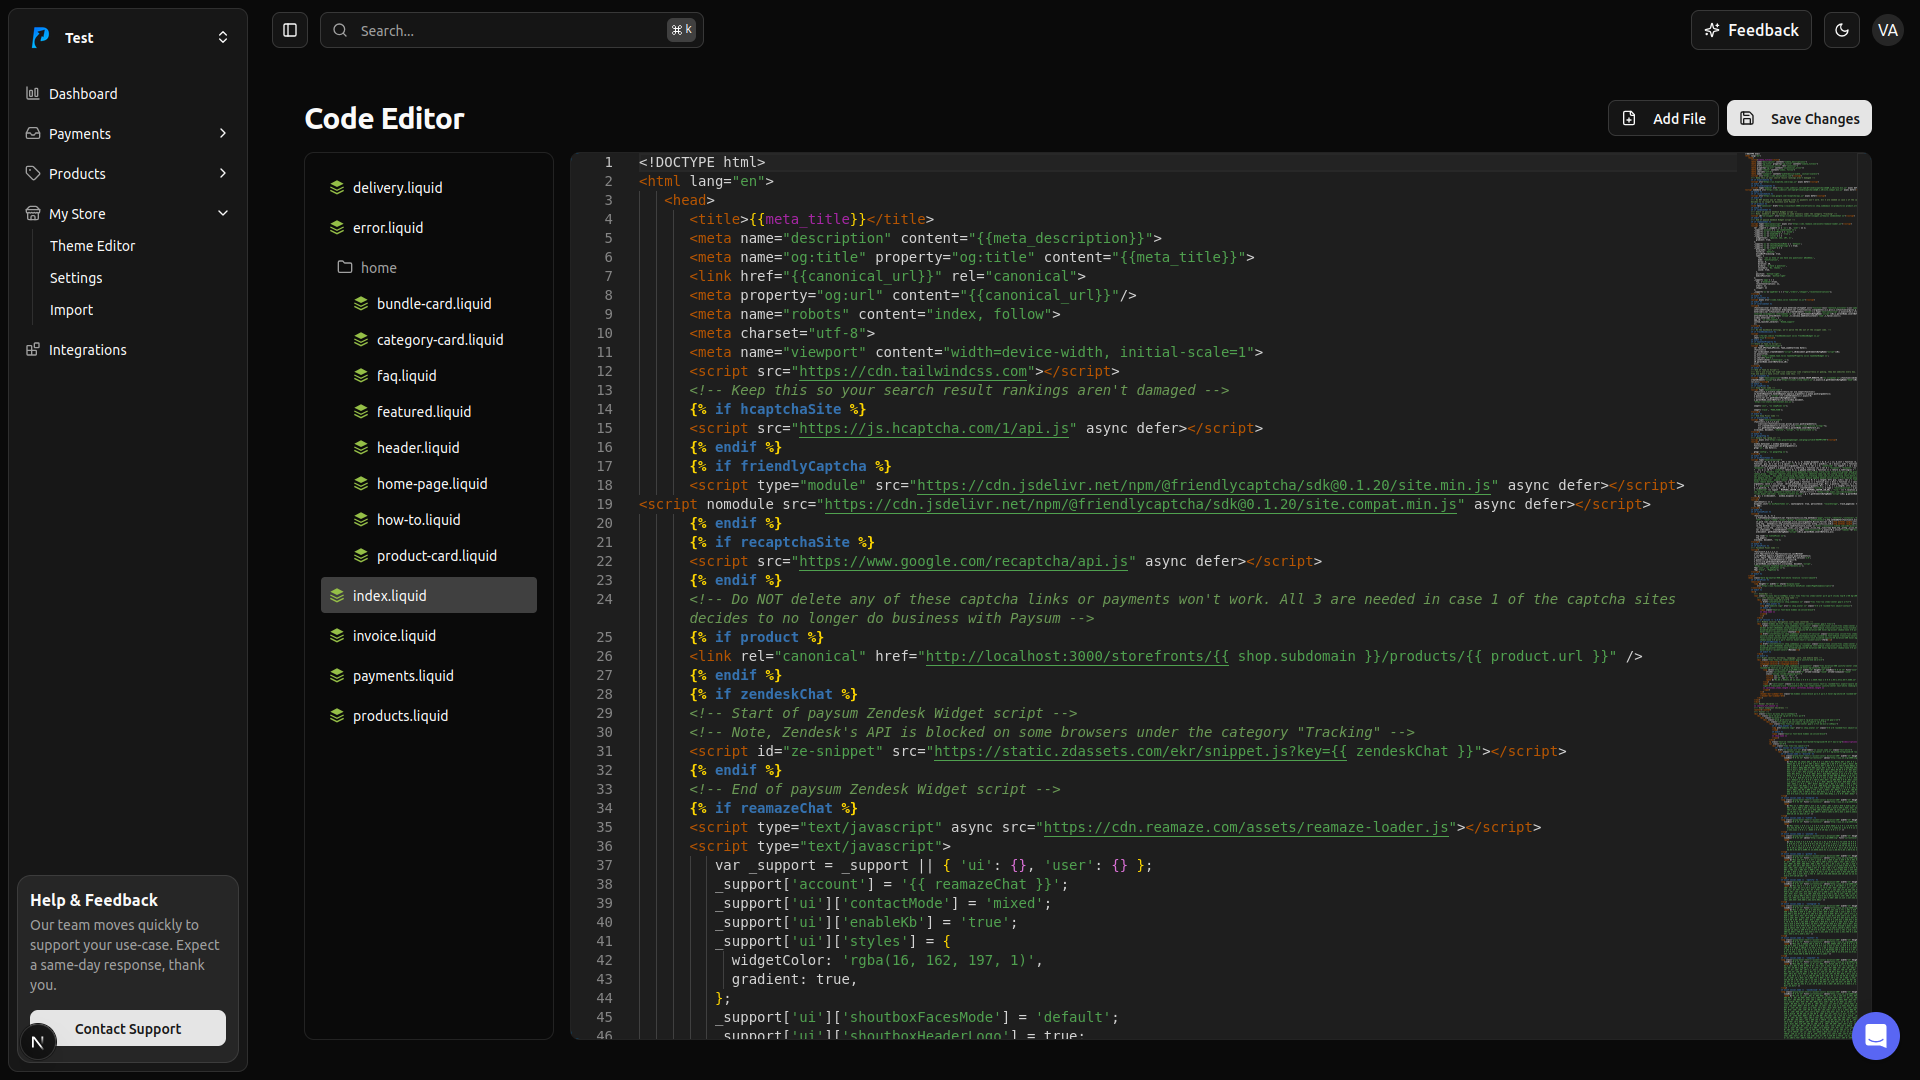1920x1080 pixels.
Task: Open payments.liquid file
Action: [x=429, y=675]
